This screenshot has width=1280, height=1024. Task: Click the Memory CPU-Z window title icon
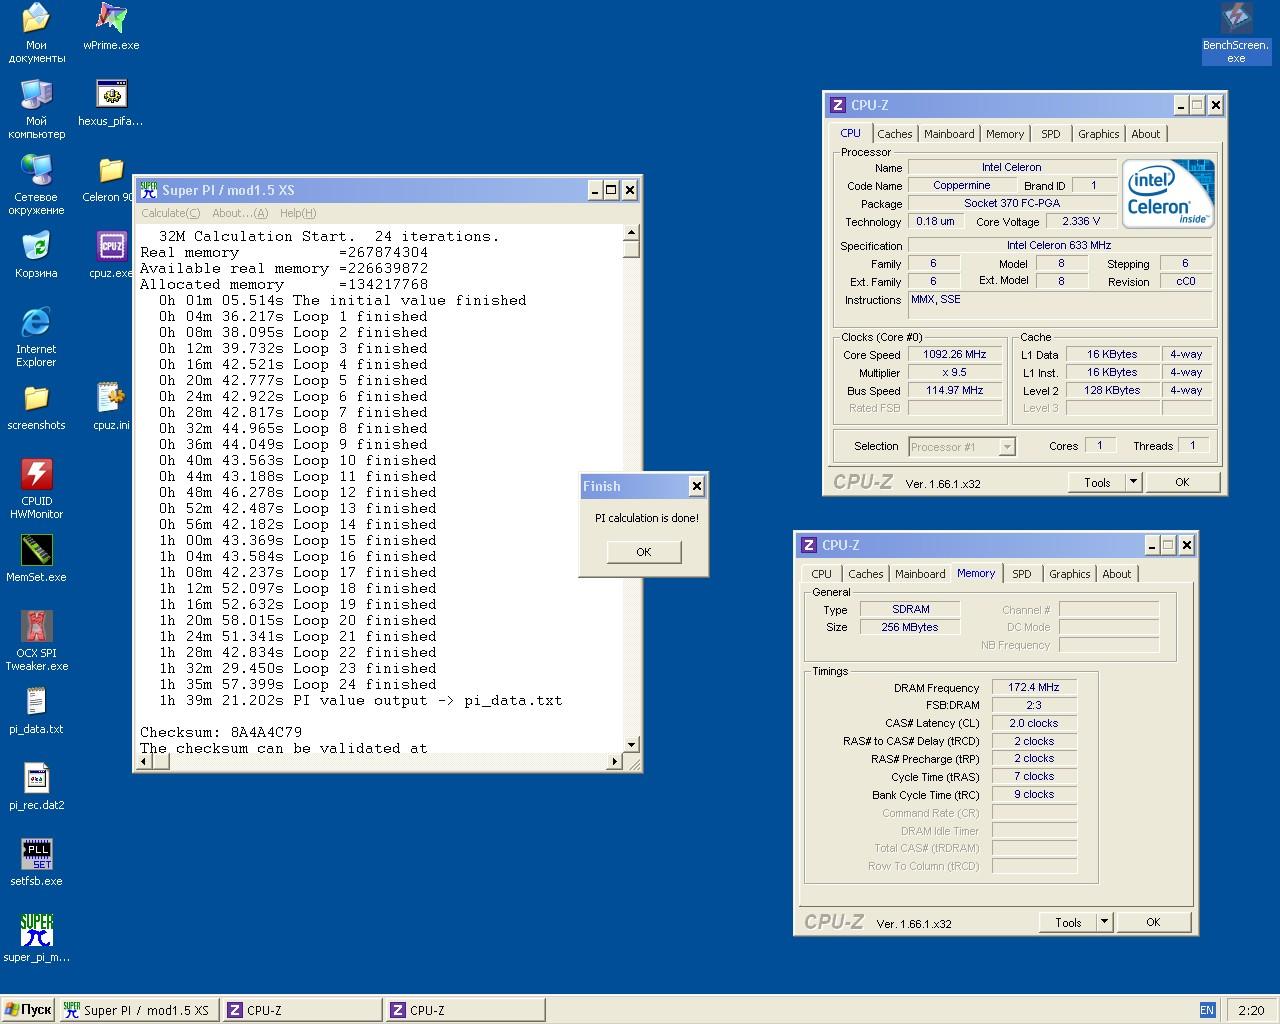tap(809, 545)
